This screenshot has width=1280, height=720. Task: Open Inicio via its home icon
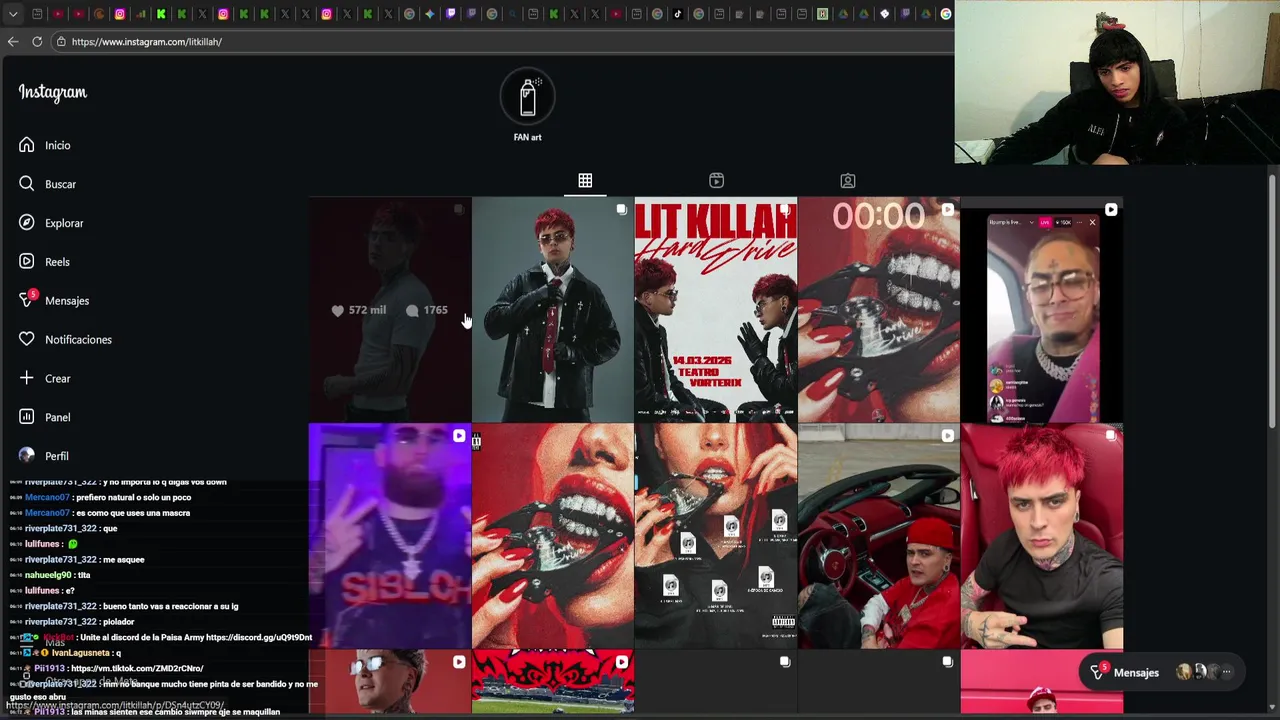coord(27,145)
